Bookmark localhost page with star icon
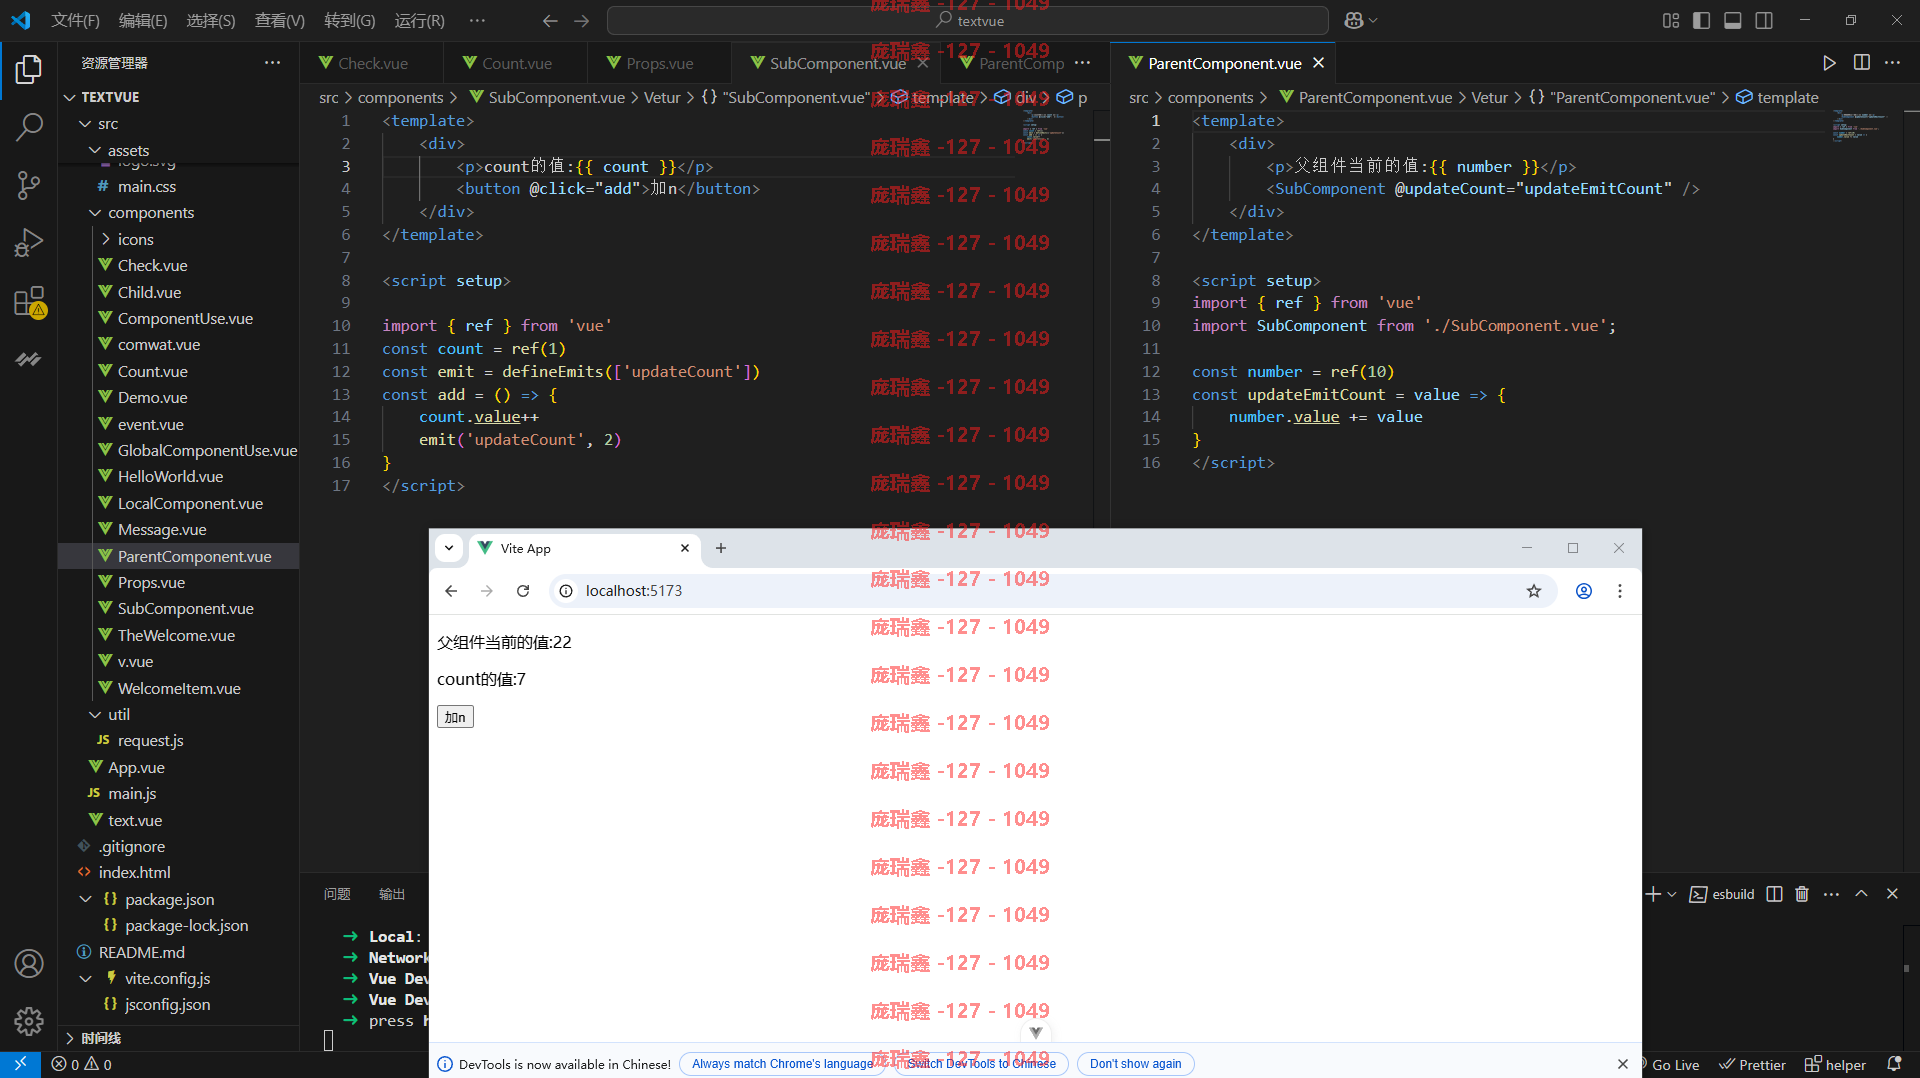This screenshot has width=1920, height=1078. [x=1534, y=591]
